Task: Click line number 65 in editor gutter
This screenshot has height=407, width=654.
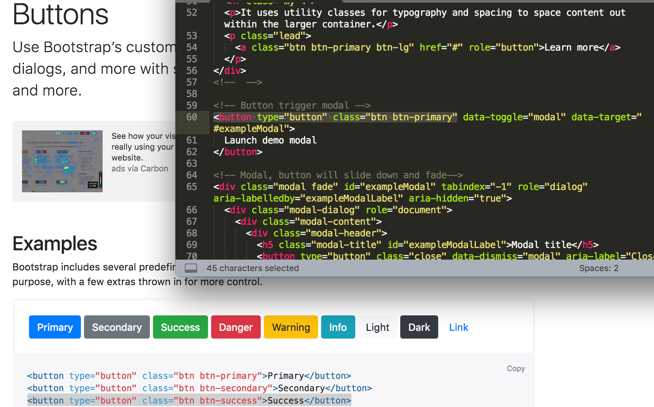Action: [x=191, y=186]
